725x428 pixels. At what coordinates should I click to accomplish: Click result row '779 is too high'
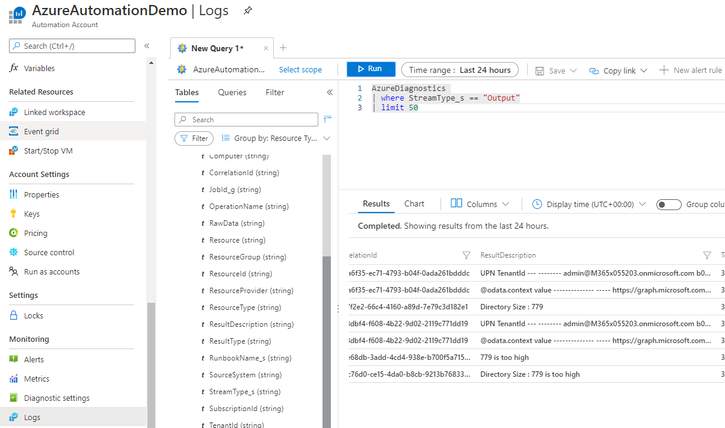[537, 357]
